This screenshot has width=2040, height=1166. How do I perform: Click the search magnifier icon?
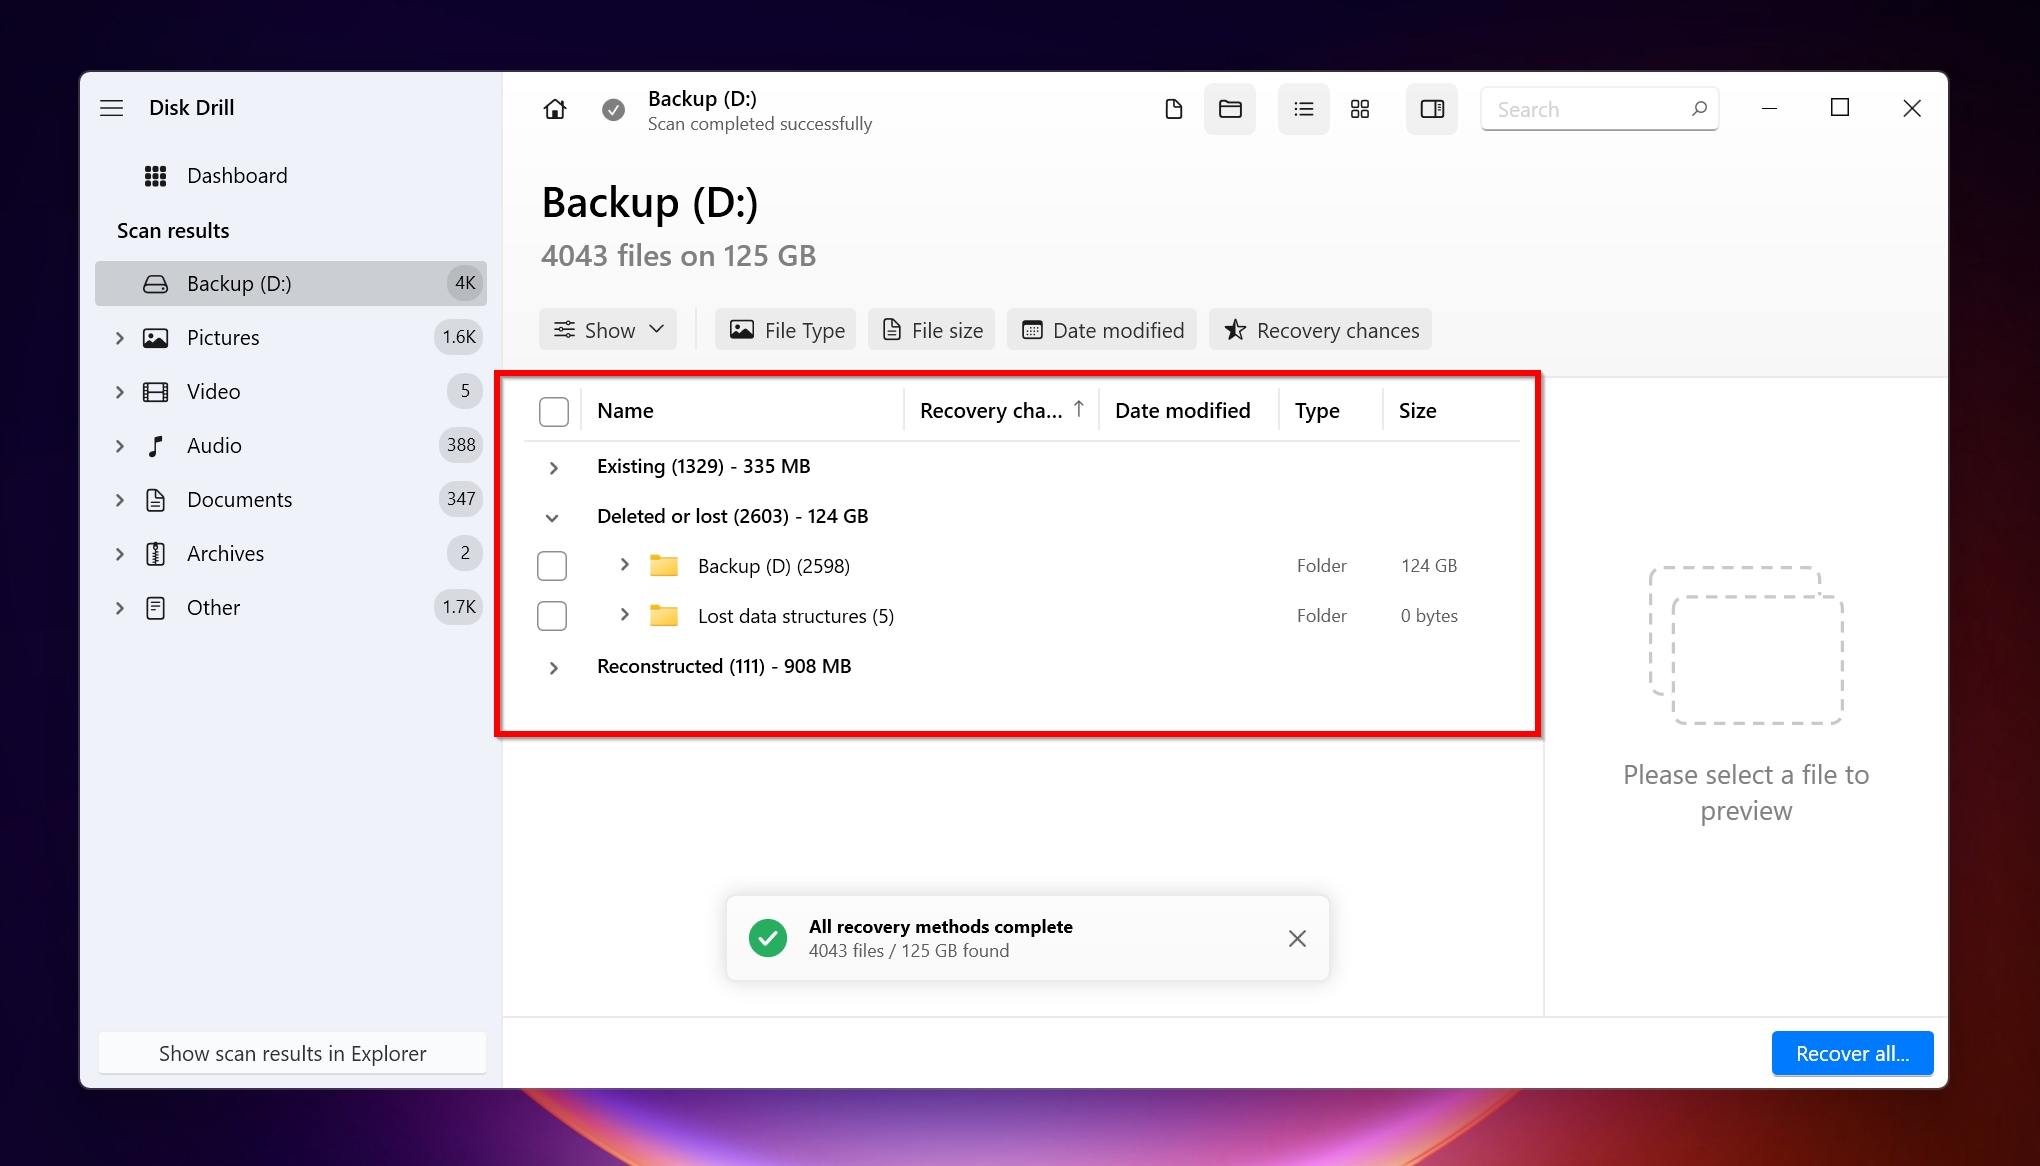point(1699,109)
